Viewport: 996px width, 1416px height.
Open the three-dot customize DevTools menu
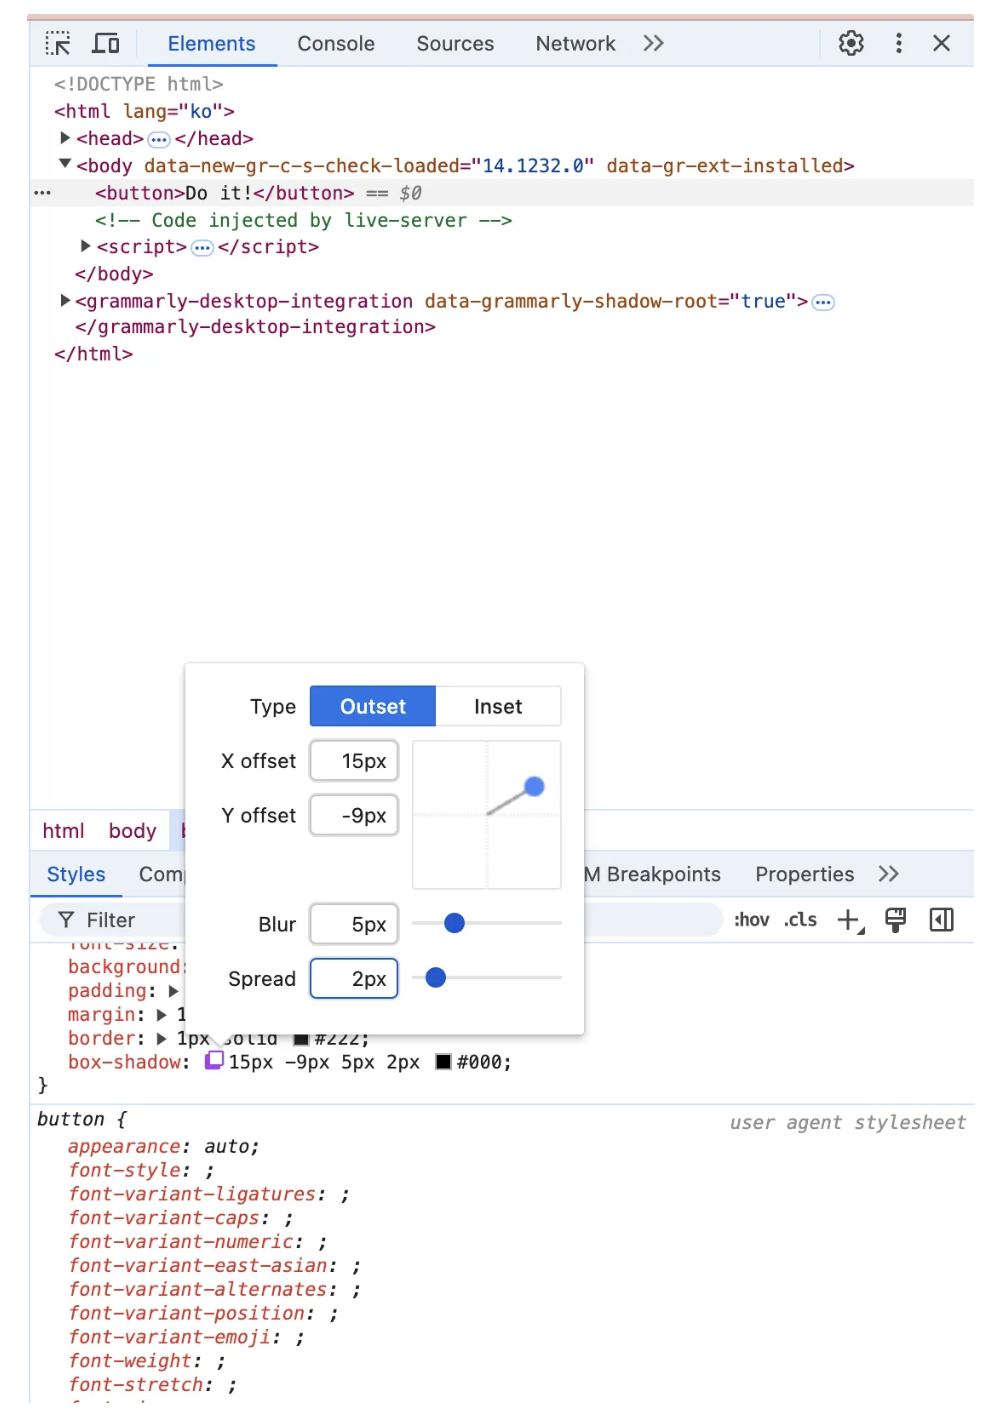click(x=899, y=43)
